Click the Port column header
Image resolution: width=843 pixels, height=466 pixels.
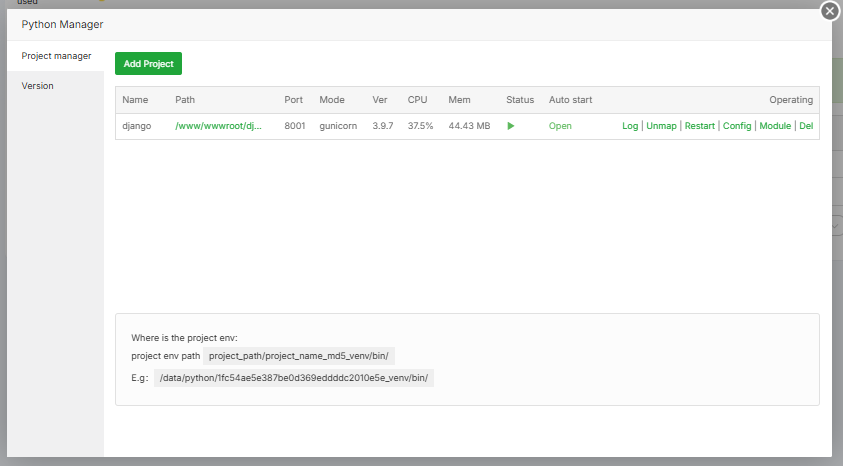tap(294, 100)
